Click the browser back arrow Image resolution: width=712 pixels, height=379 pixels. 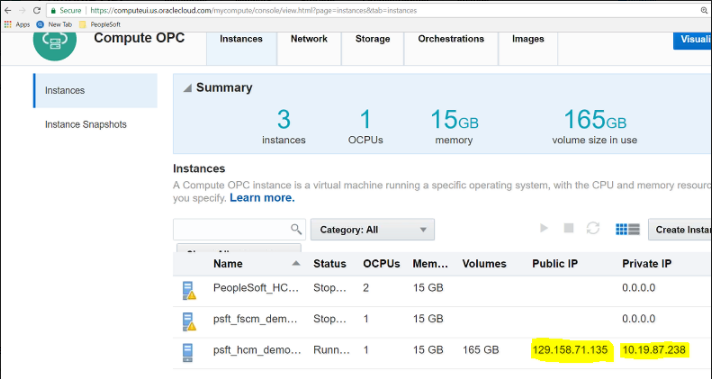pyautogui.click(x=8, y=10)
